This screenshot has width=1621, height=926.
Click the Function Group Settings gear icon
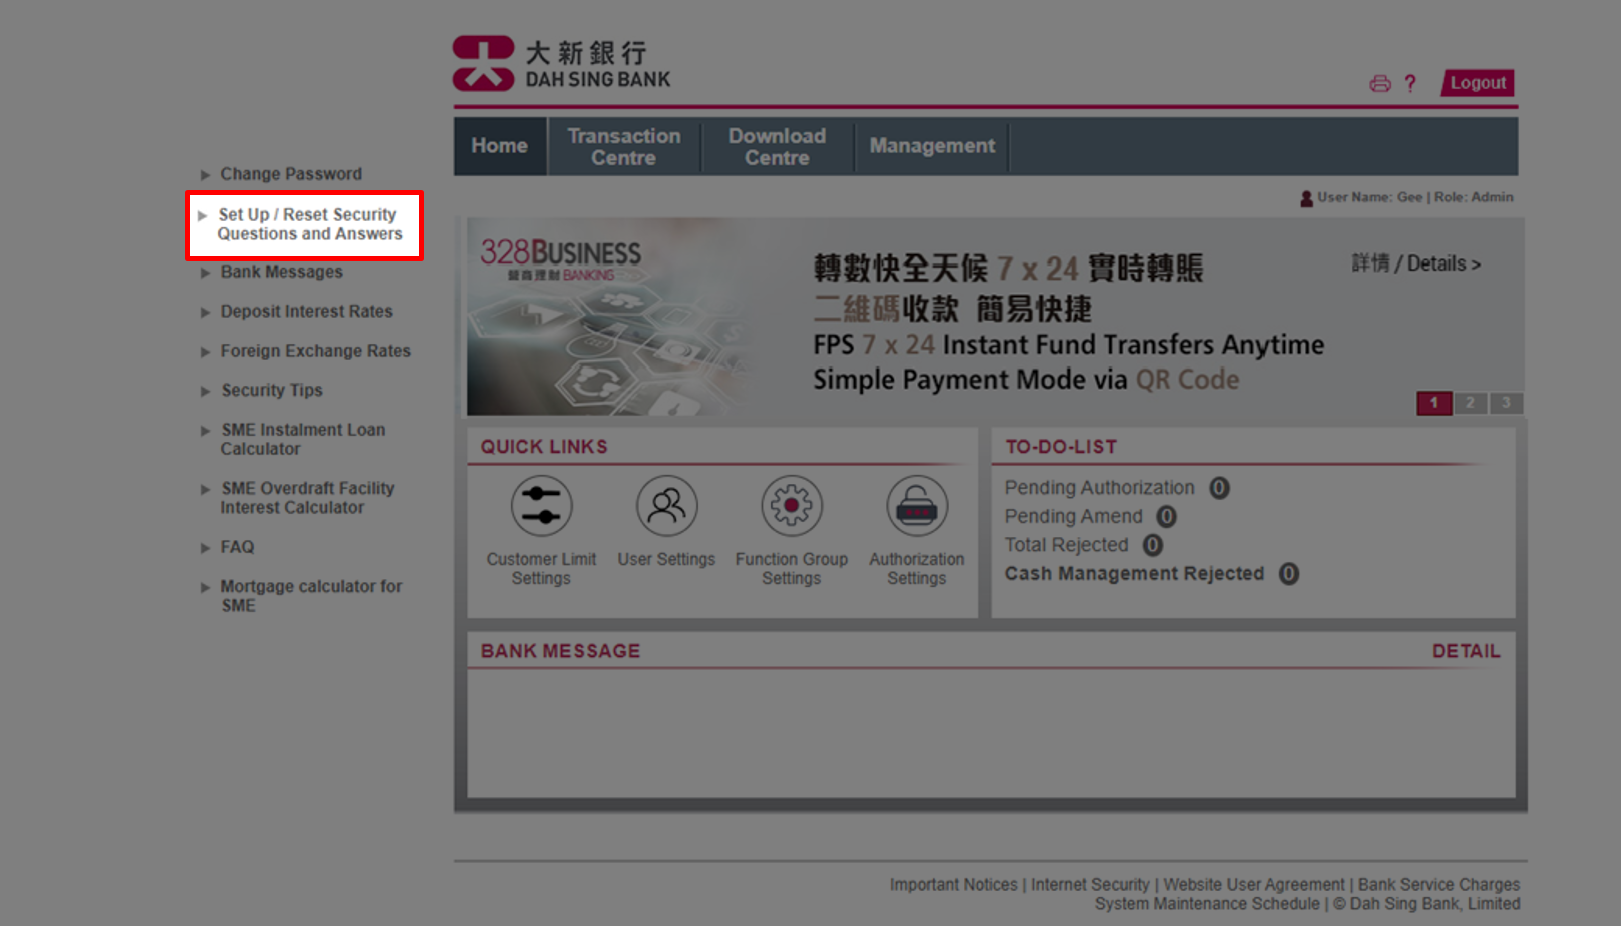click(x=791, y=506)
